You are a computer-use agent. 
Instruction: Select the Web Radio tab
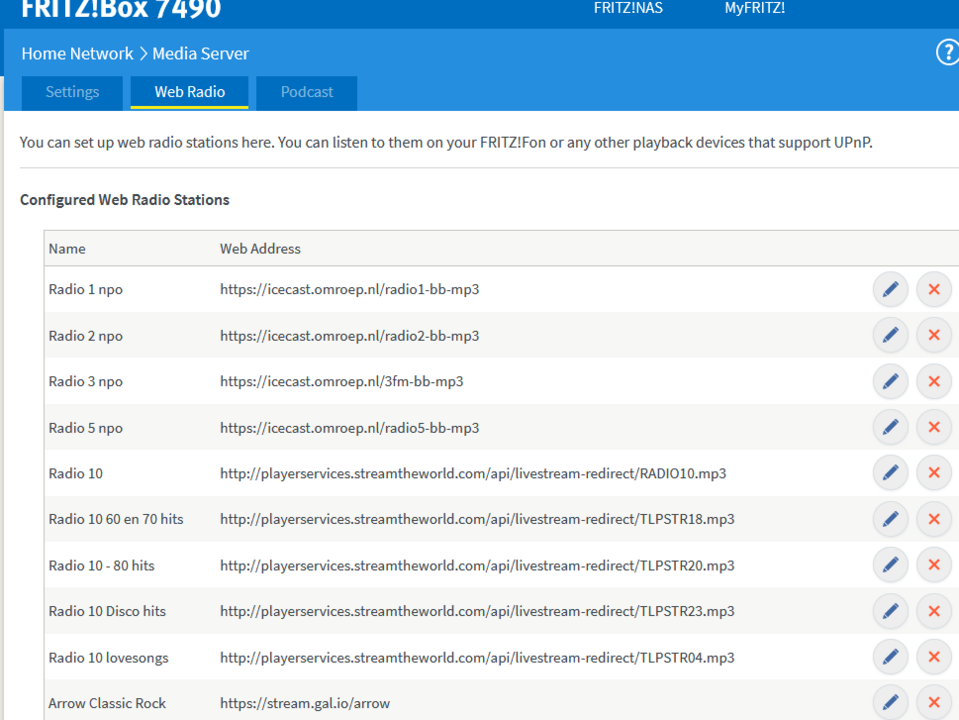[x=189, y=92]
